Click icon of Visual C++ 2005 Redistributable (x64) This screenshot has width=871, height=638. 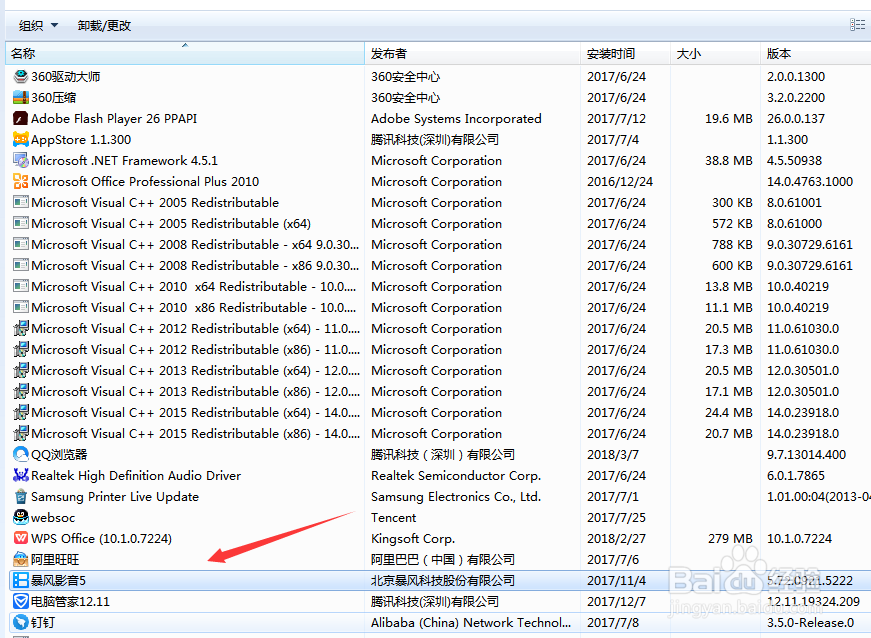coord(21,224)
